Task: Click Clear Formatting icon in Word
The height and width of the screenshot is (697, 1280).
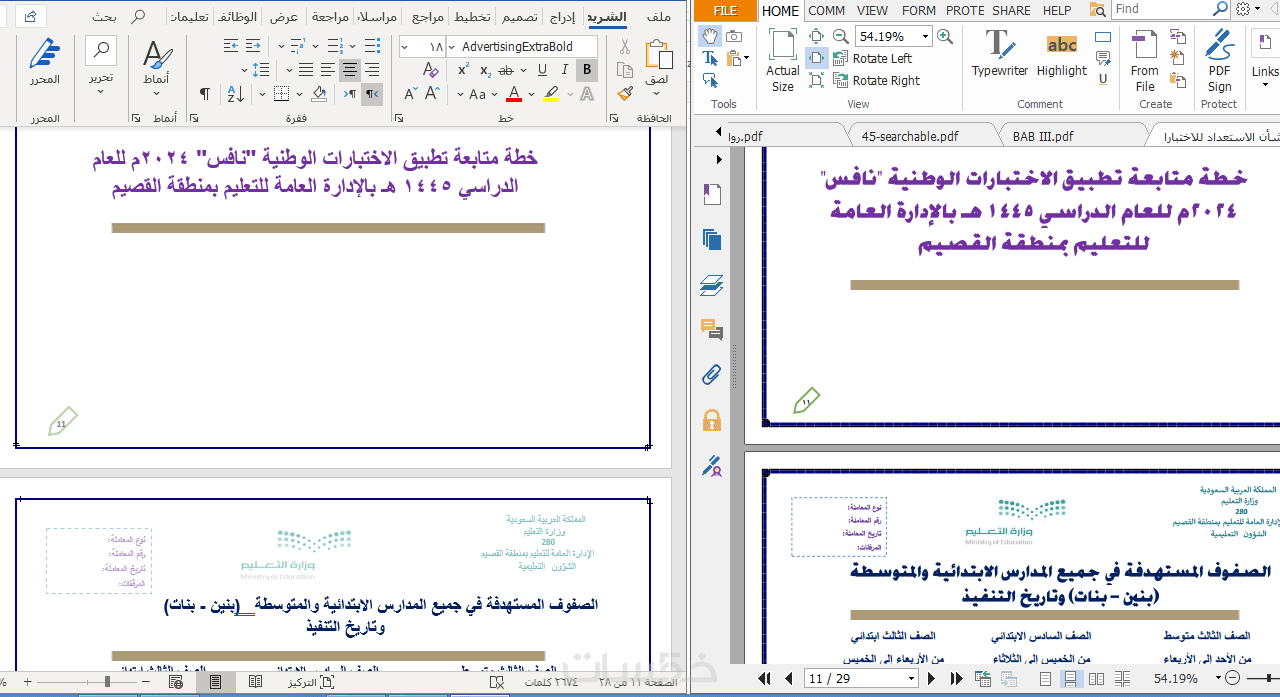Action: (431, 70)
